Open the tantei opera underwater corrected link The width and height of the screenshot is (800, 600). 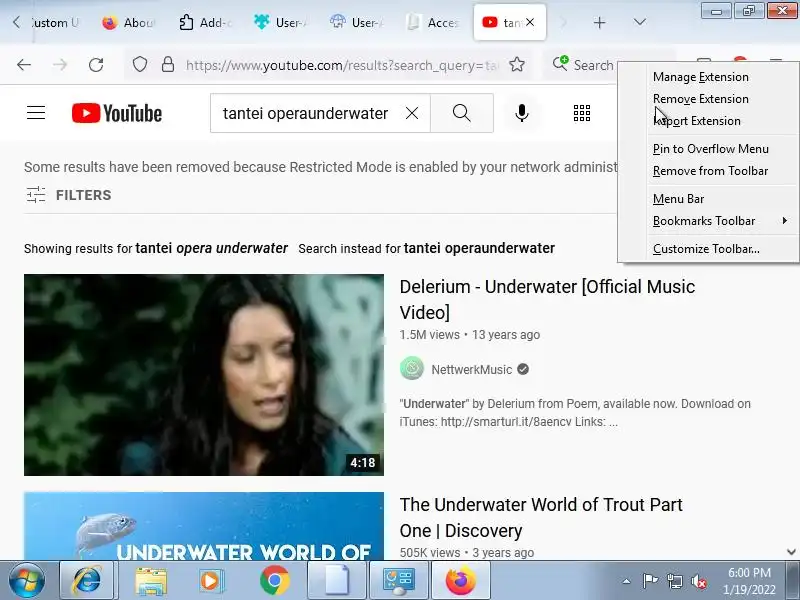pyautogui.click(x=211, y=248)
